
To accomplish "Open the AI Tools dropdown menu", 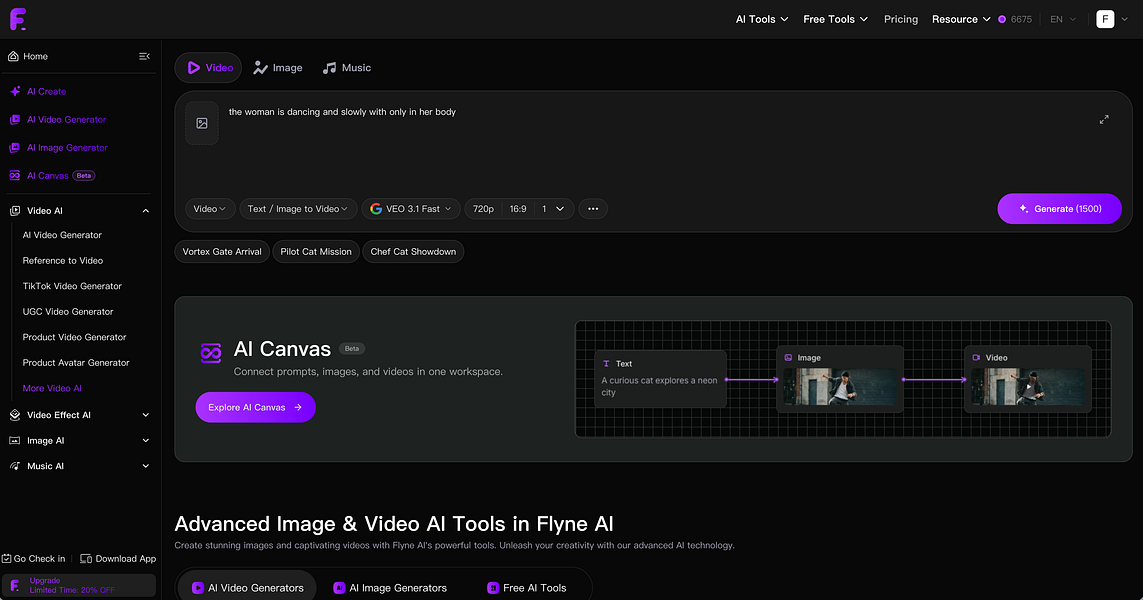I will click(x=762, y=19).
